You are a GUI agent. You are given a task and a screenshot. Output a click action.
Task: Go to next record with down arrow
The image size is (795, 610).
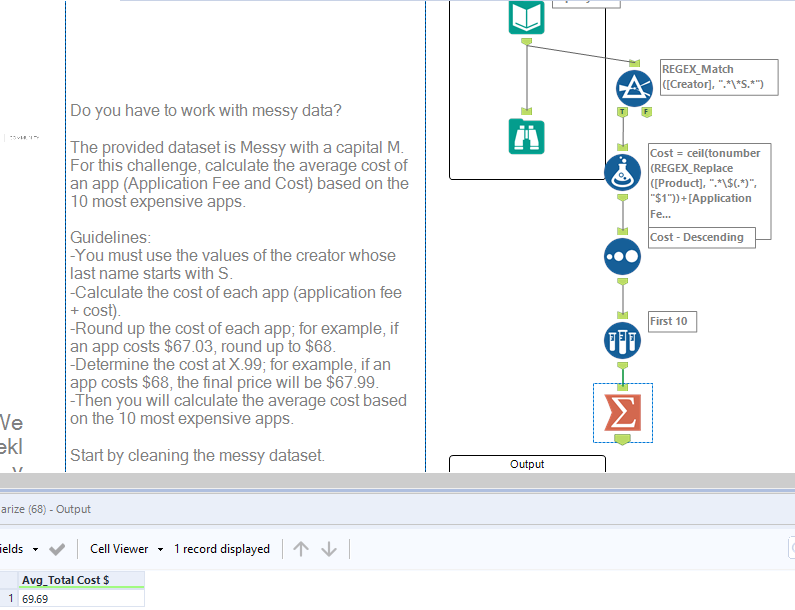pos(329,549)
